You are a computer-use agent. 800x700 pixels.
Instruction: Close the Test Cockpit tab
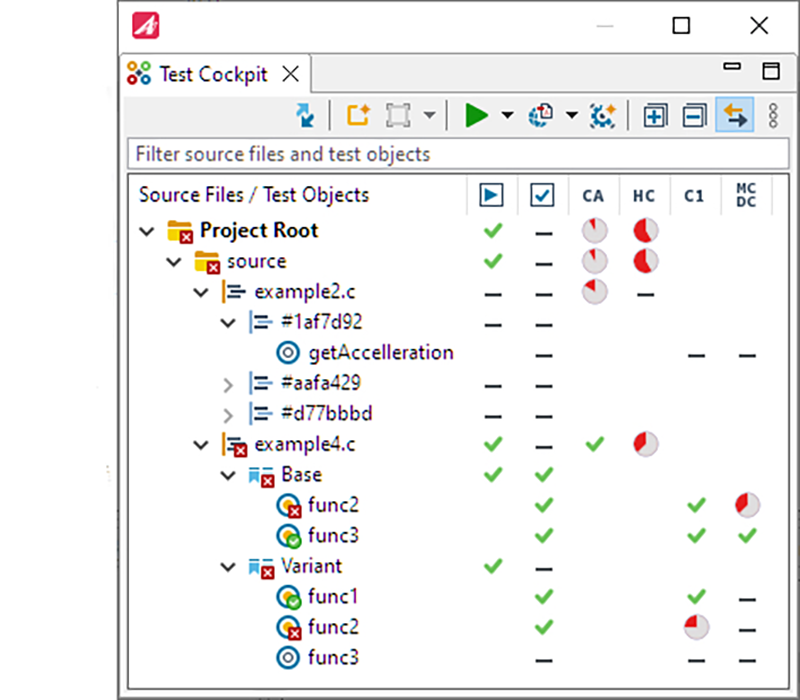pos(290,74)
